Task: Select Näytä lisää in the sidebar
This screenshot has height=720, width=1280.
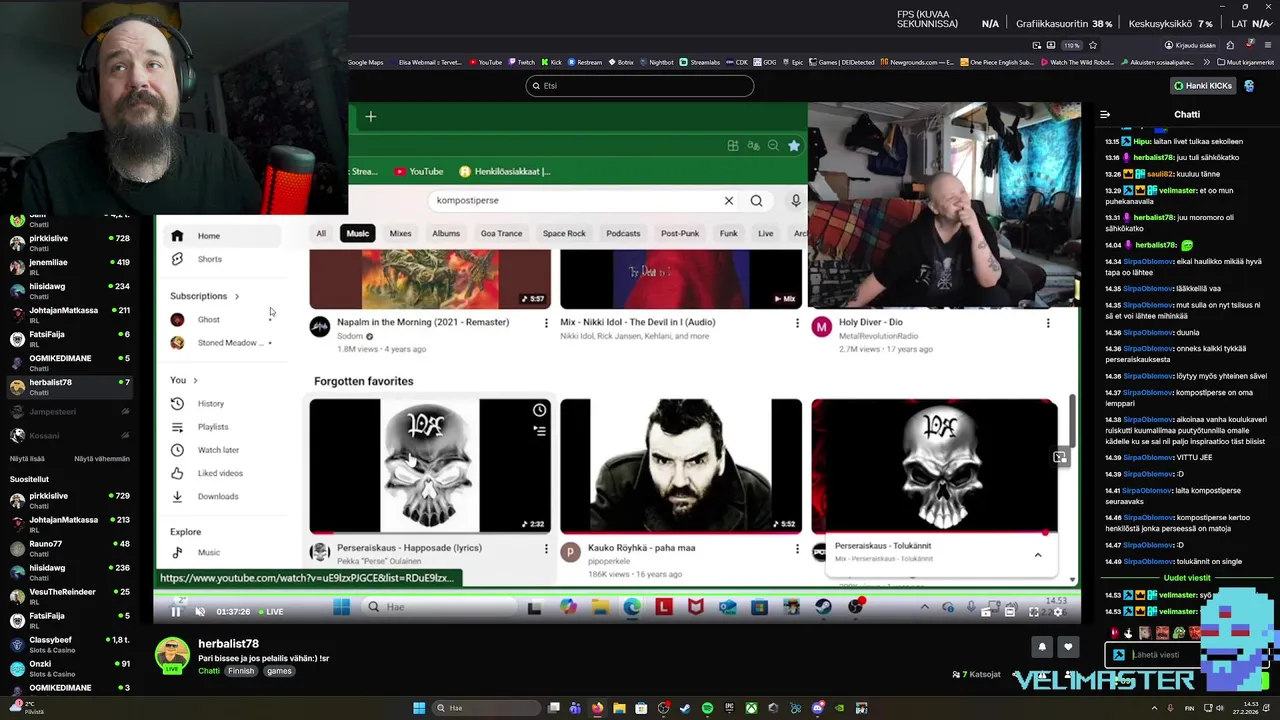Action: click(27, 459)
